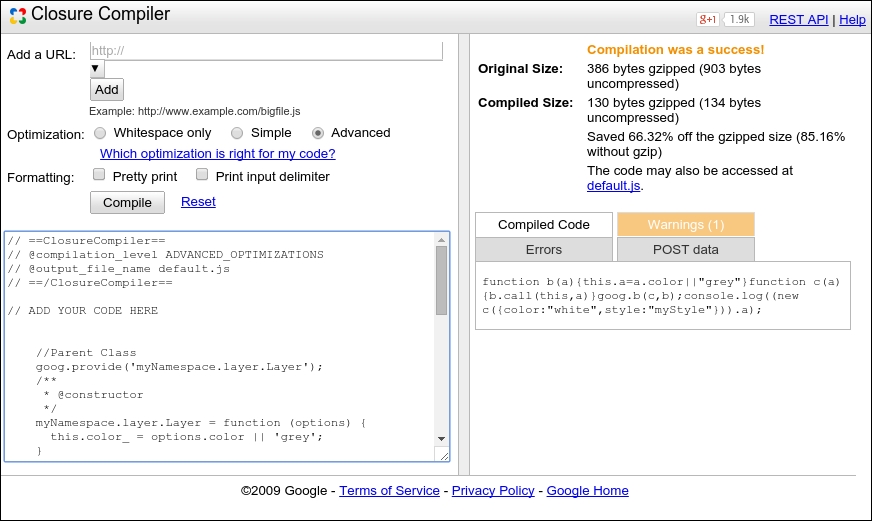872x521 pixels.
Task: Open the URL dropdown arrow
Action: click(x=97, y=69)
